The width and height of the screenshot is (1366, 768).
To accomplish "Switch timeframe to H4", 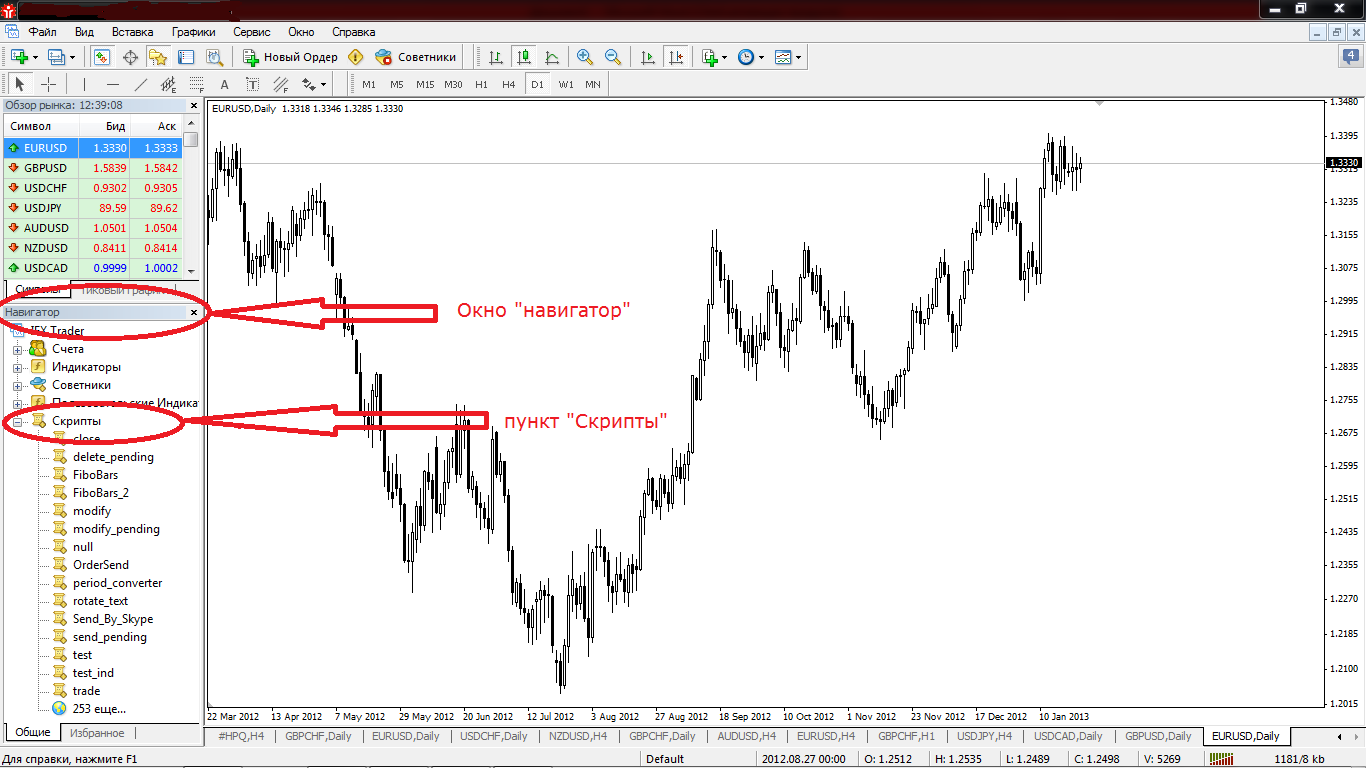I will click(x=509, y=84).
